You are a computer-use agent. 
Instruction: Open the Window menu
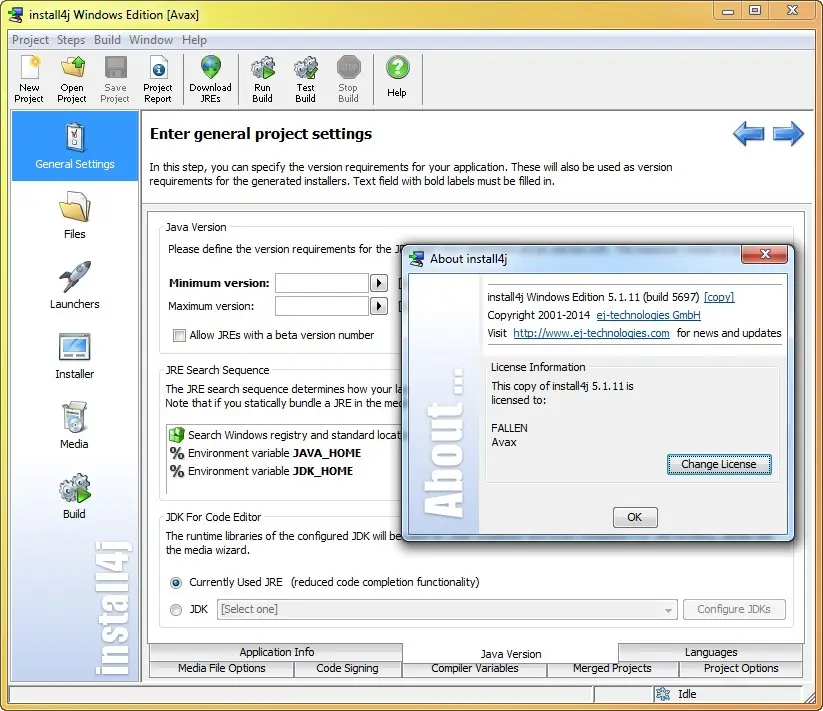(151, 40)
